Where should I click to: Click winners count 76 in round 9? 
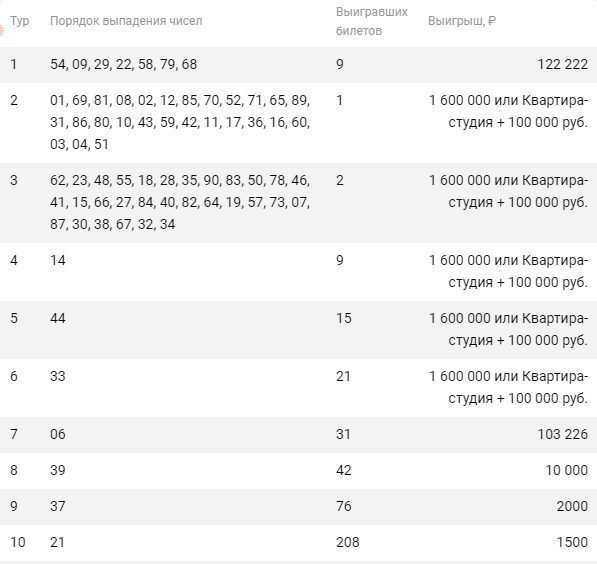(x=343, y=506)
